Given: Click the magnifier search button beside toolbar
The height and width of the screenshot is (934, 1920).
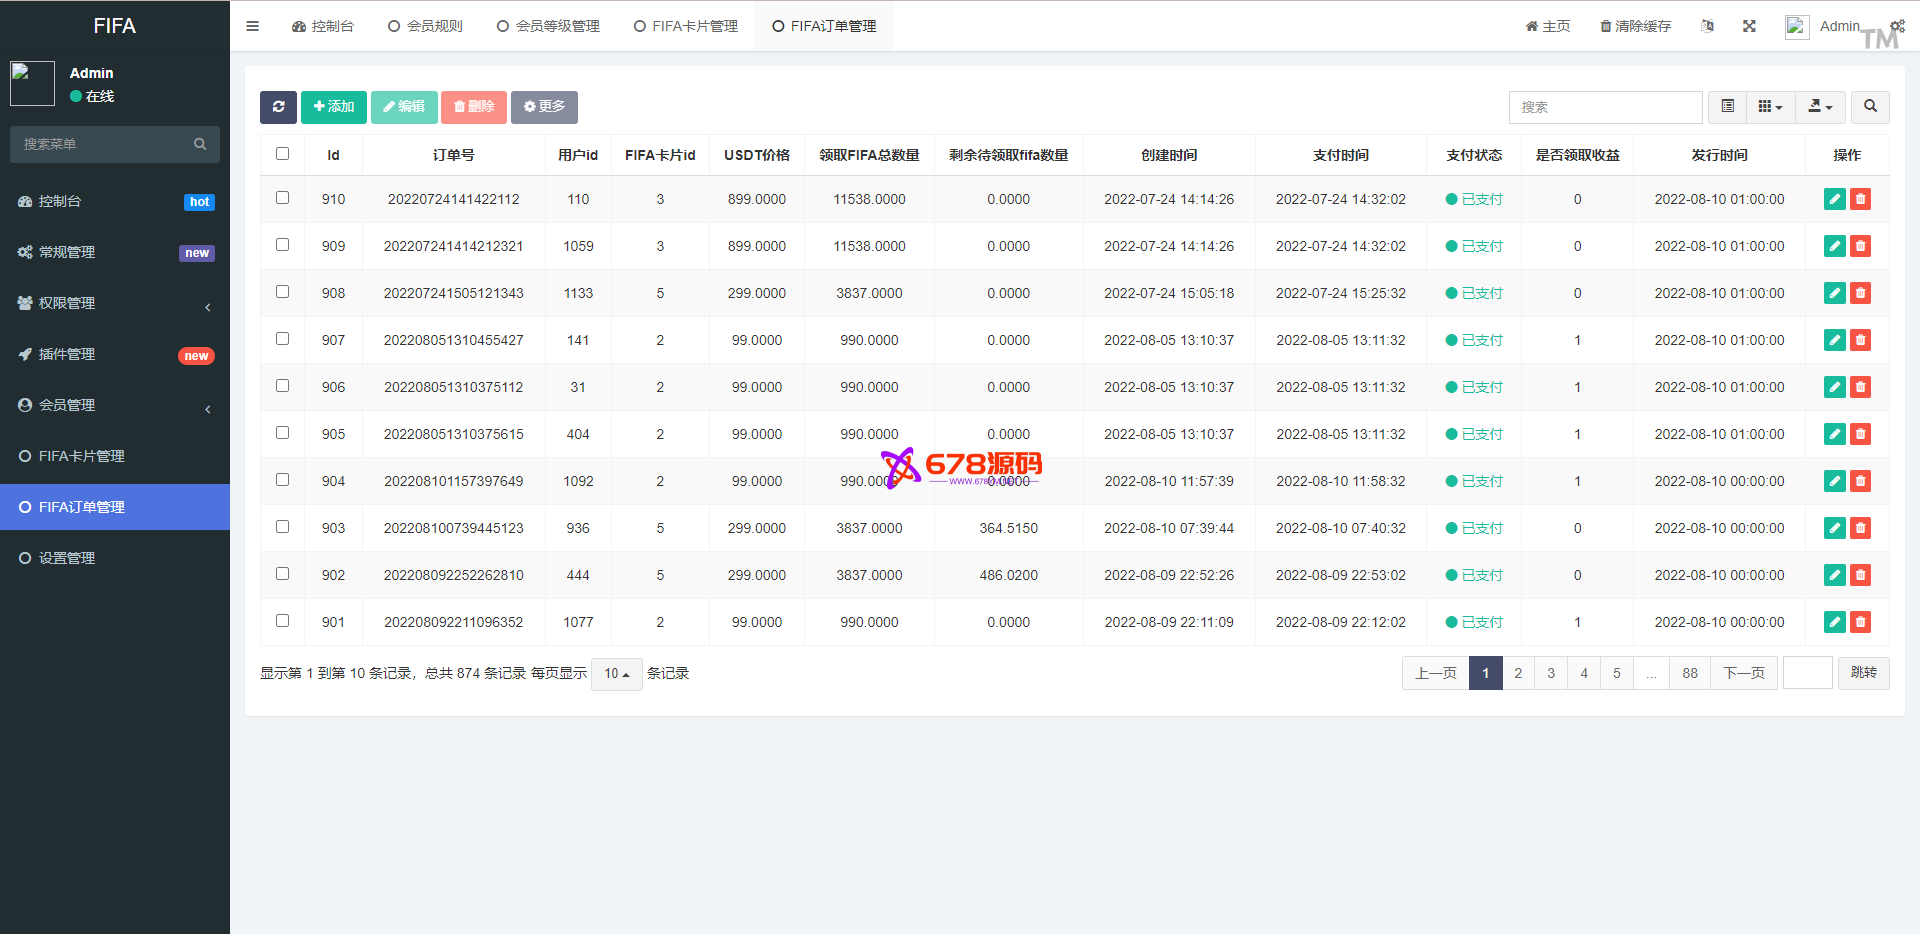Looking at the screenshot, I should tap(1870, 107).
